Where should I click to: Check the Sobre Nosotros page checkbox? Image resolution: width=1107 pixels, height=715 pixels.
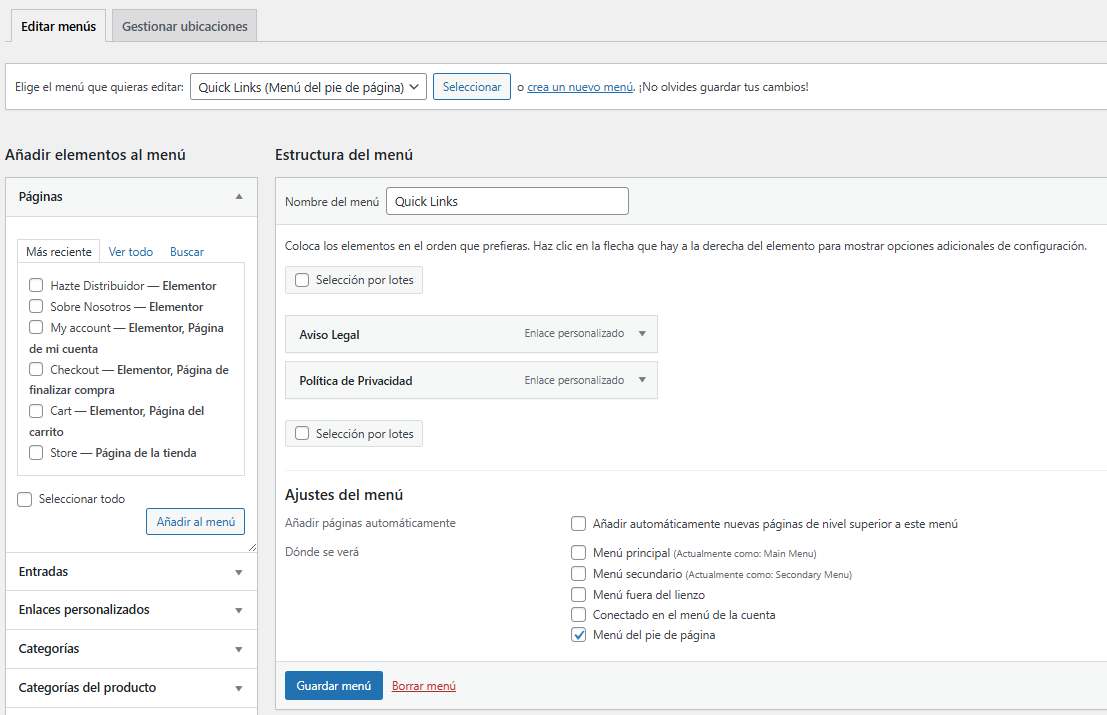click(x=36, y=307)
